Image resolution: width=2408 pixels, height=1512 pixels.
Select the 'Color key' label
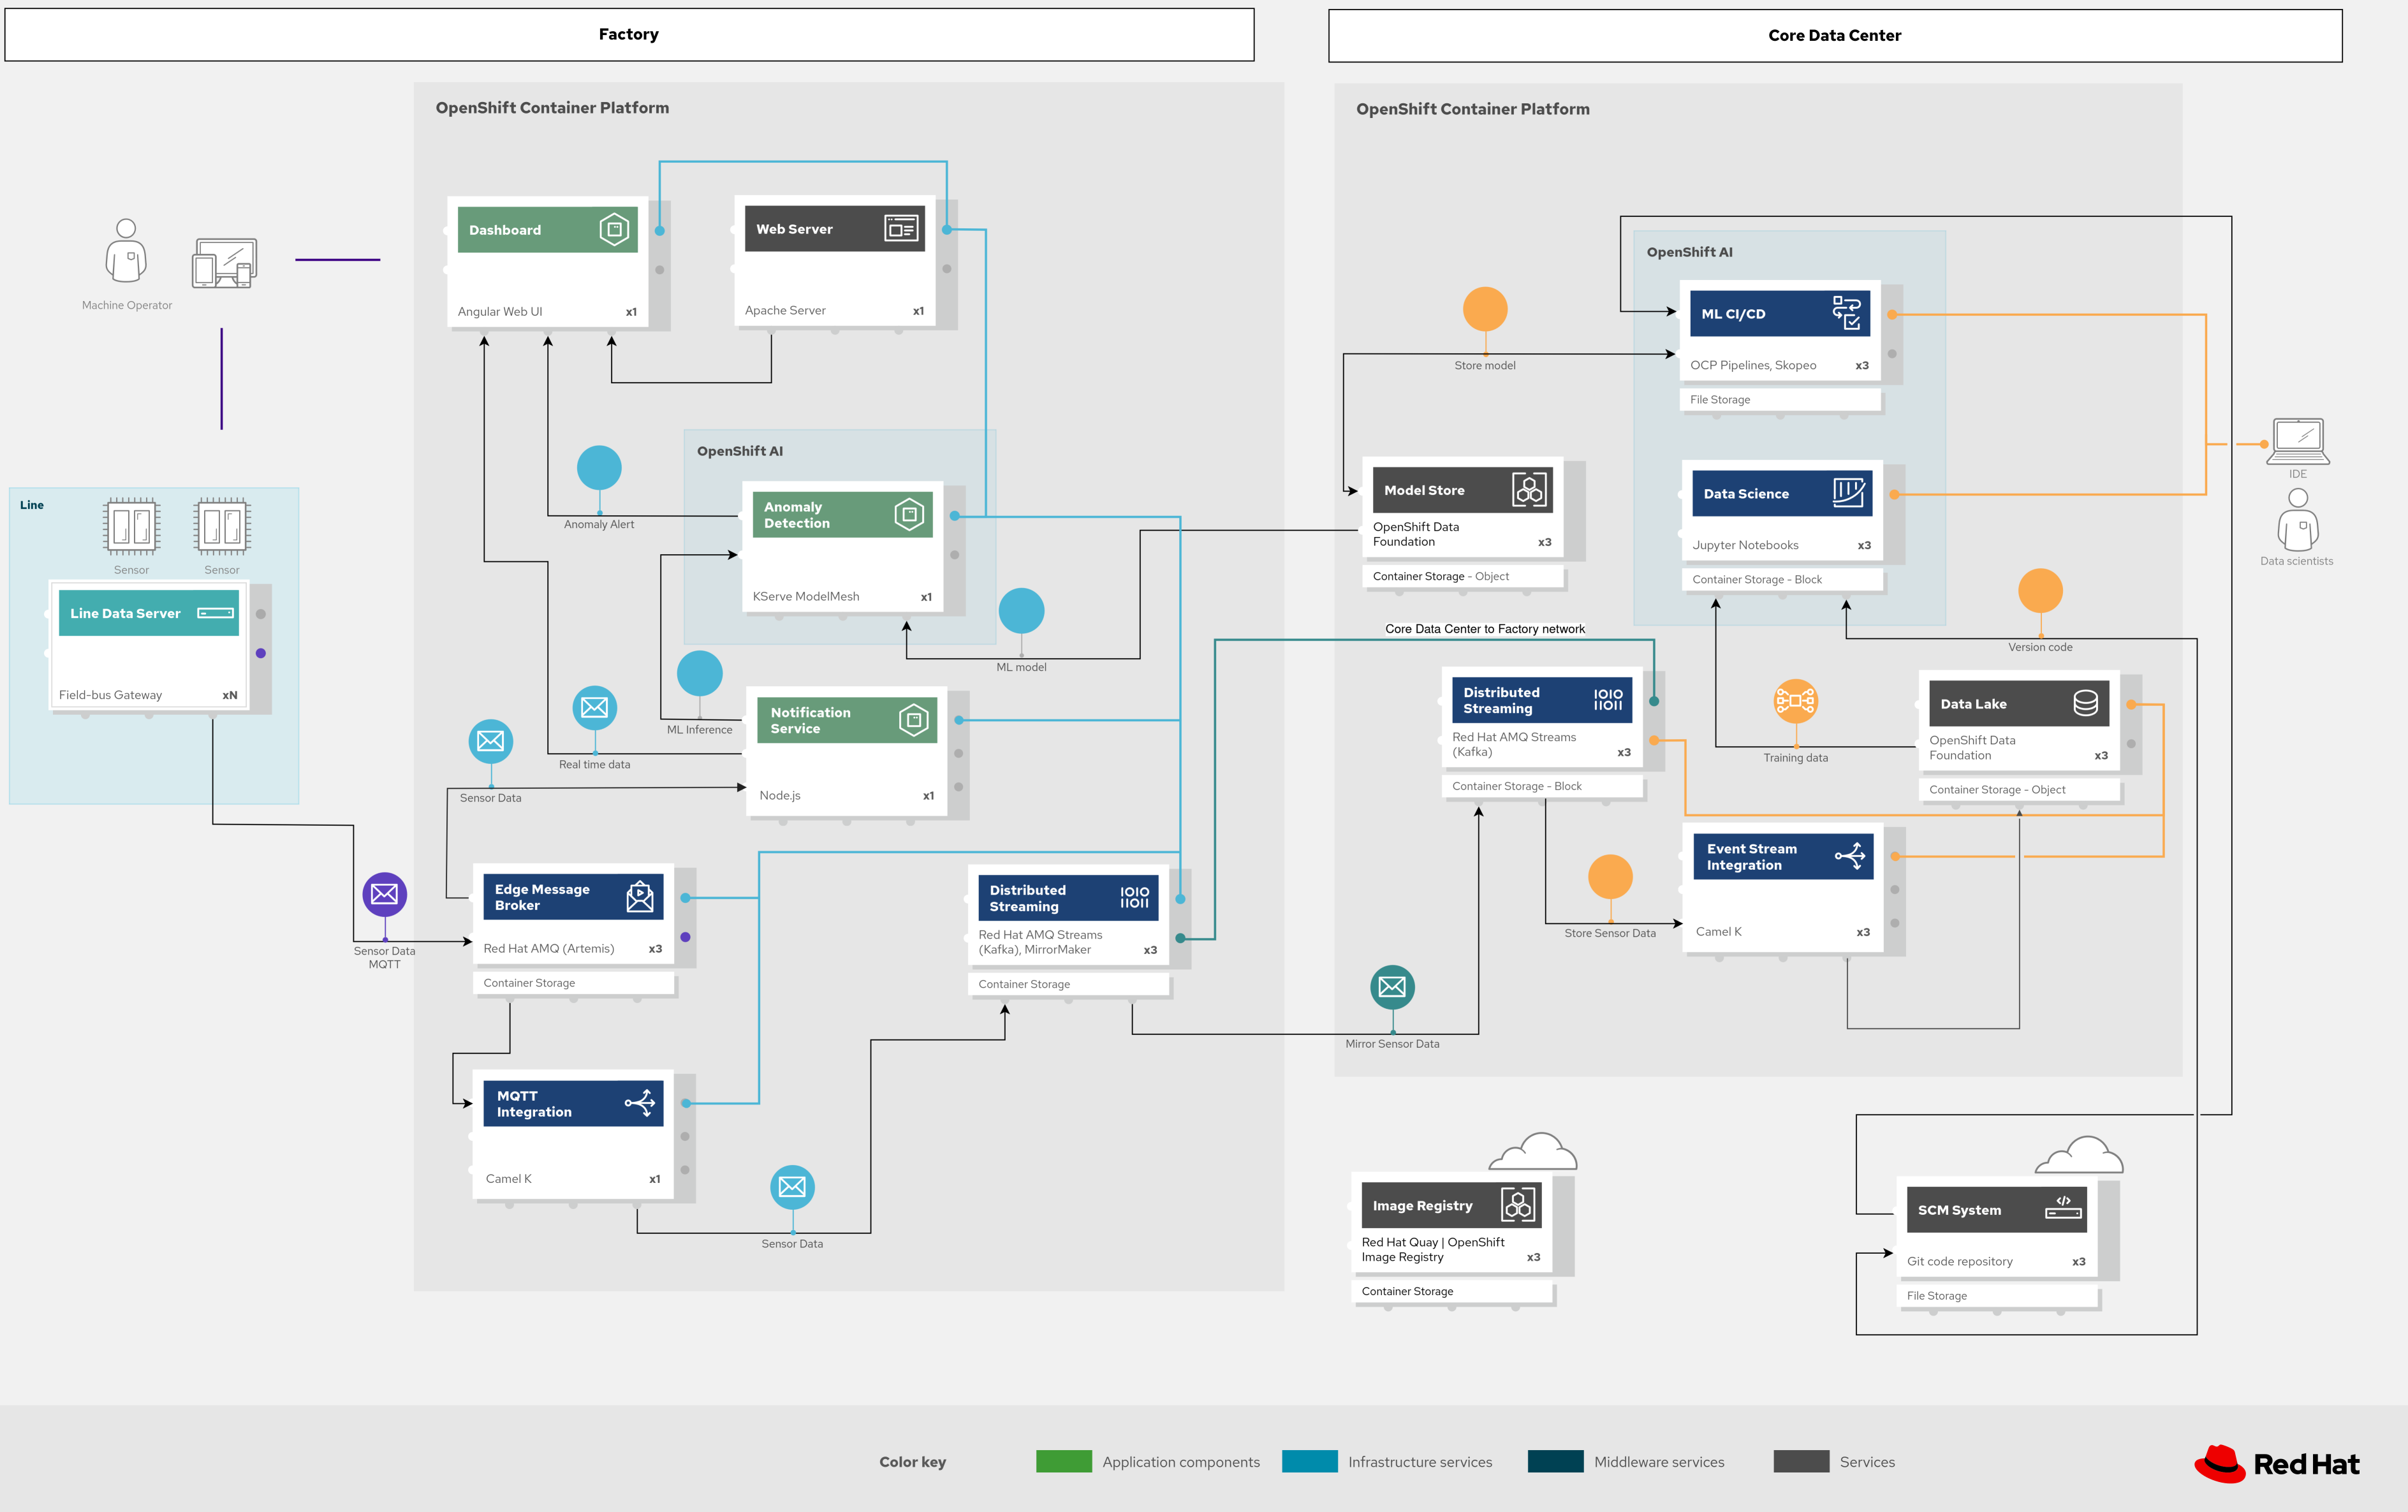[x=913, y=1462]
